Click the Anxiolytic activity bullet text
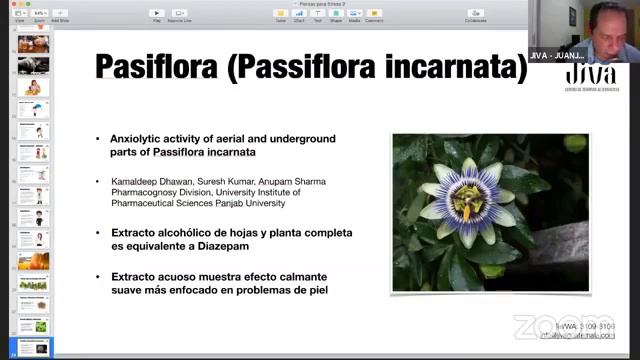Screen dimensions: 640x360 (223, 145)
